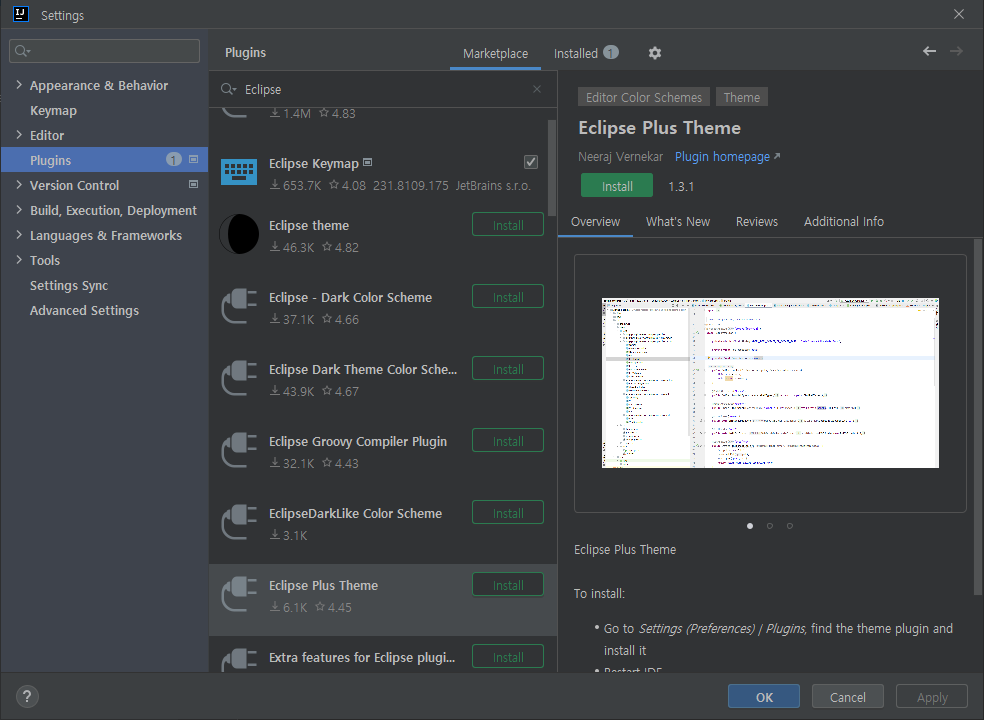
Task: Click the Eclipse Keymap keyboard icon
Action: 238,172
